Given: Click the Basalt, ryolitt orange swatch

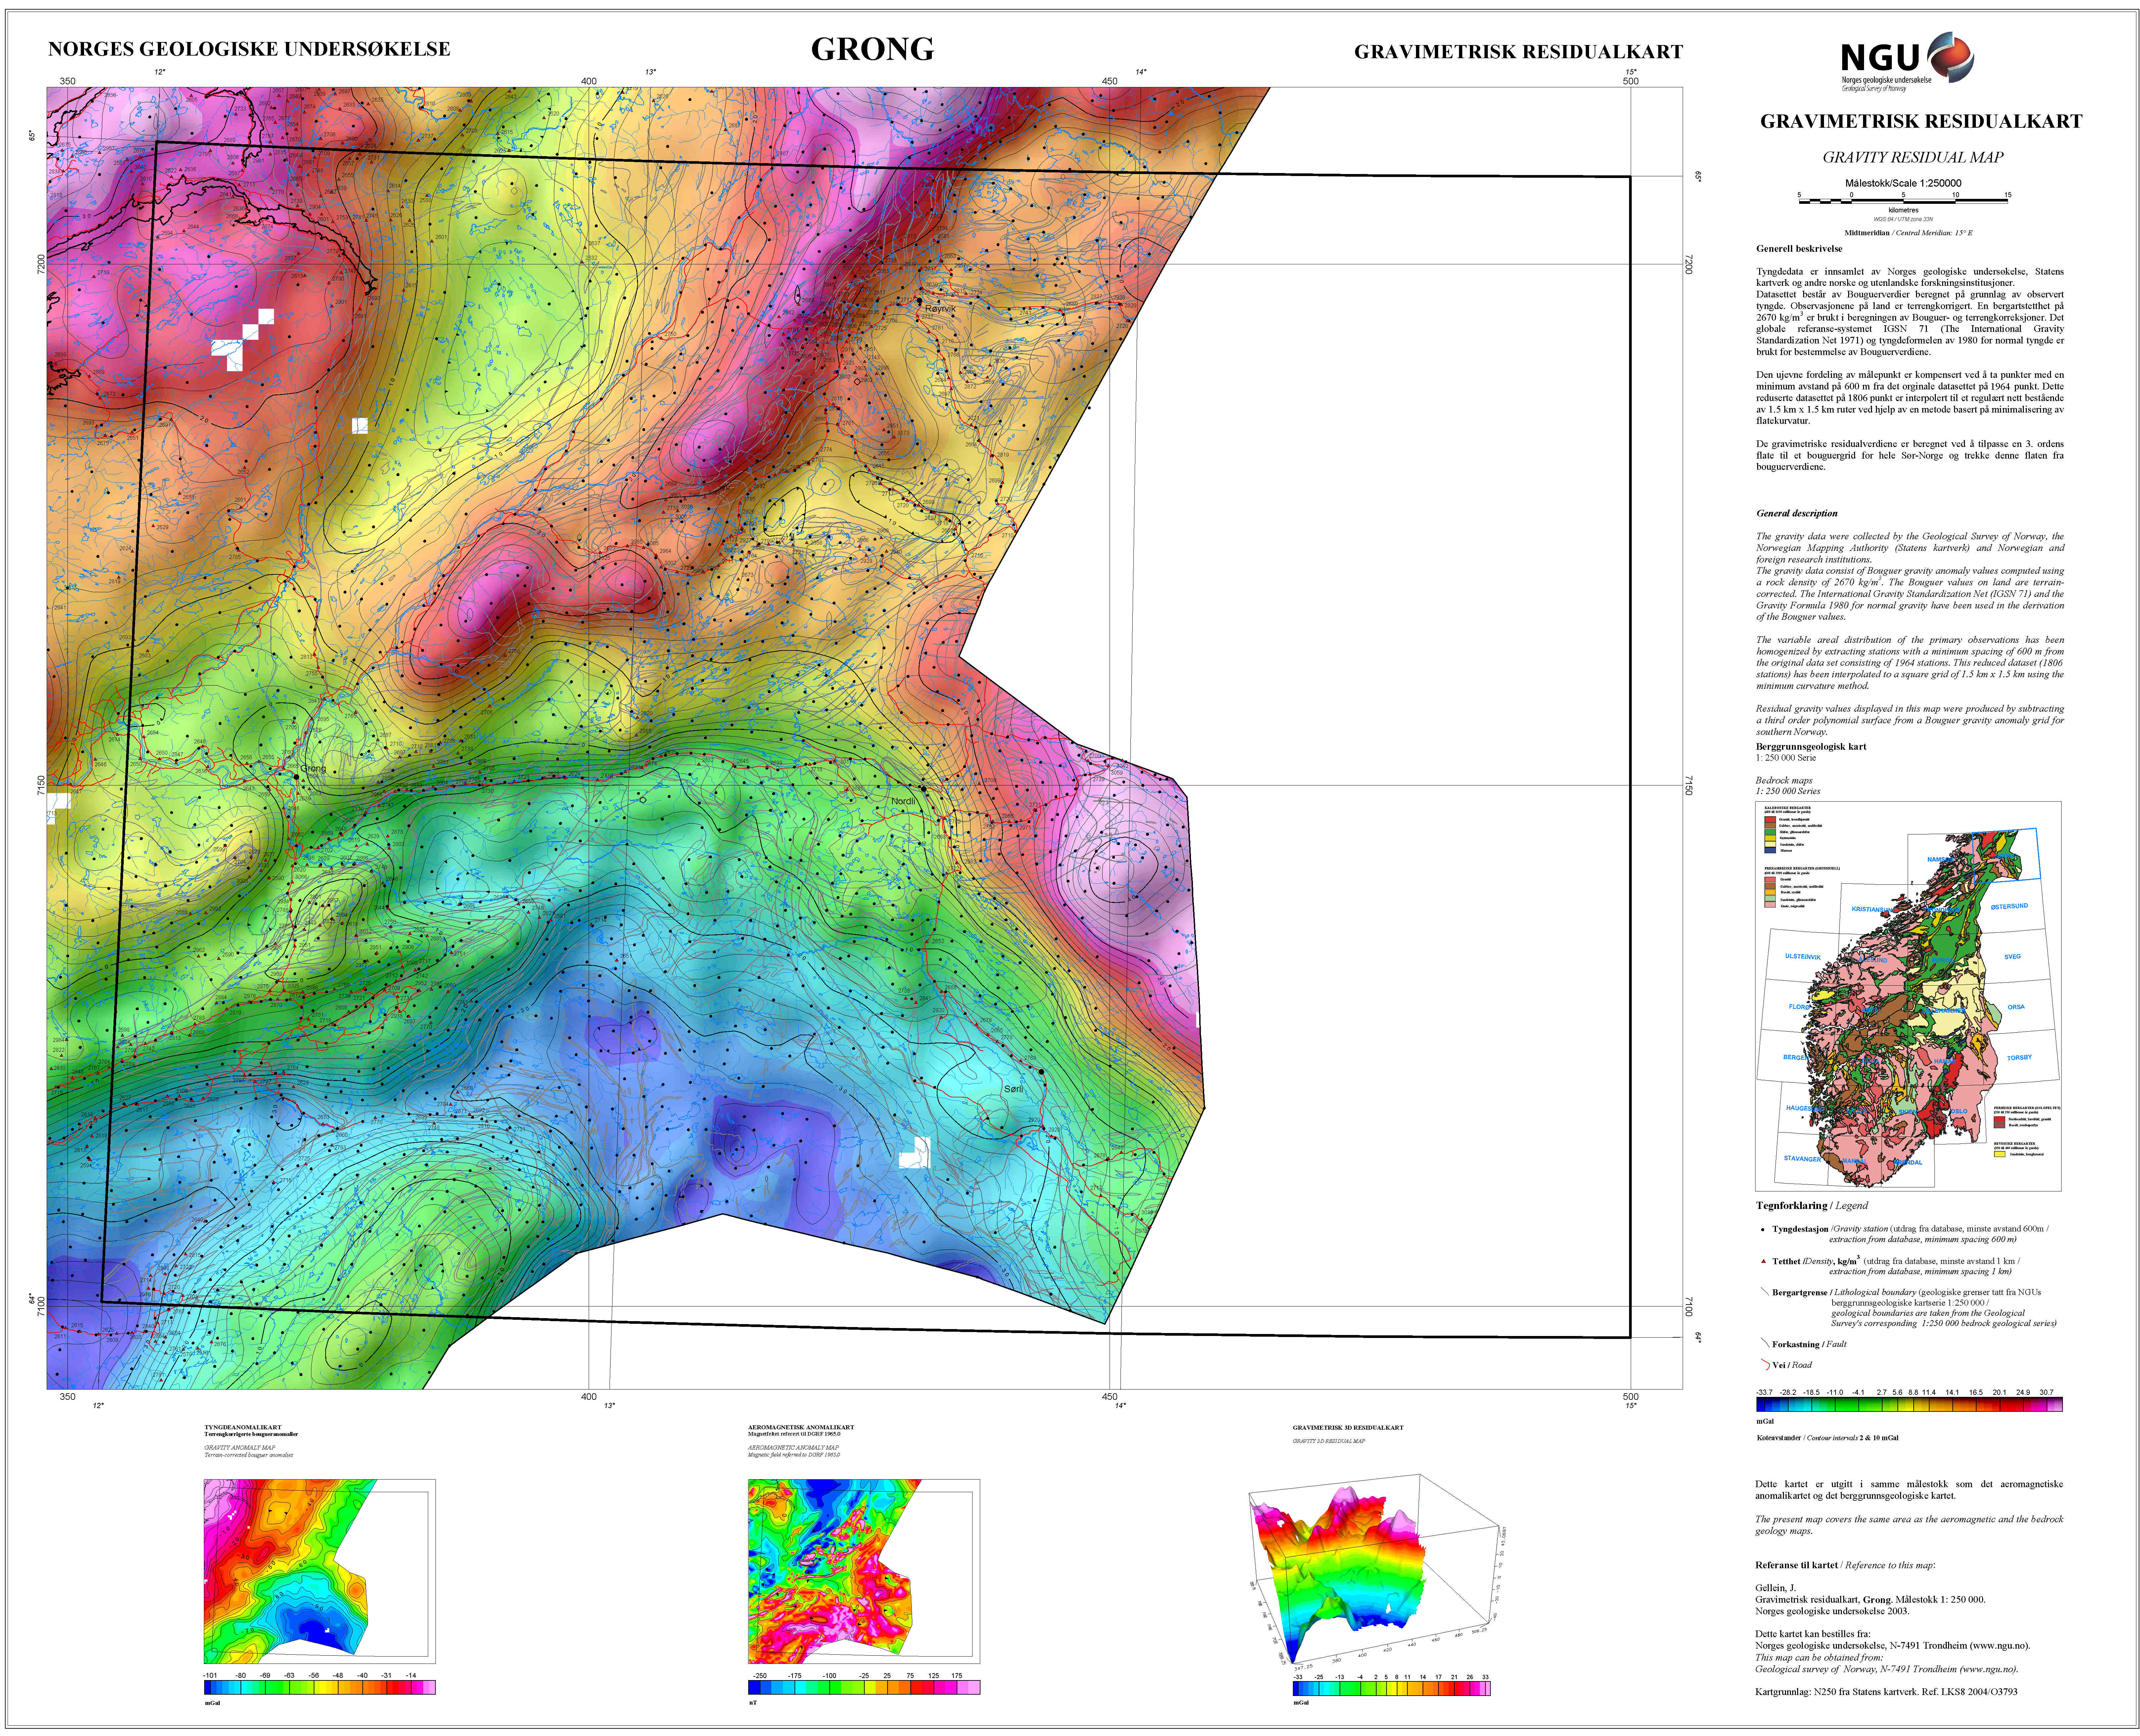Looking at the screenshot, I should click(1770, 892).
